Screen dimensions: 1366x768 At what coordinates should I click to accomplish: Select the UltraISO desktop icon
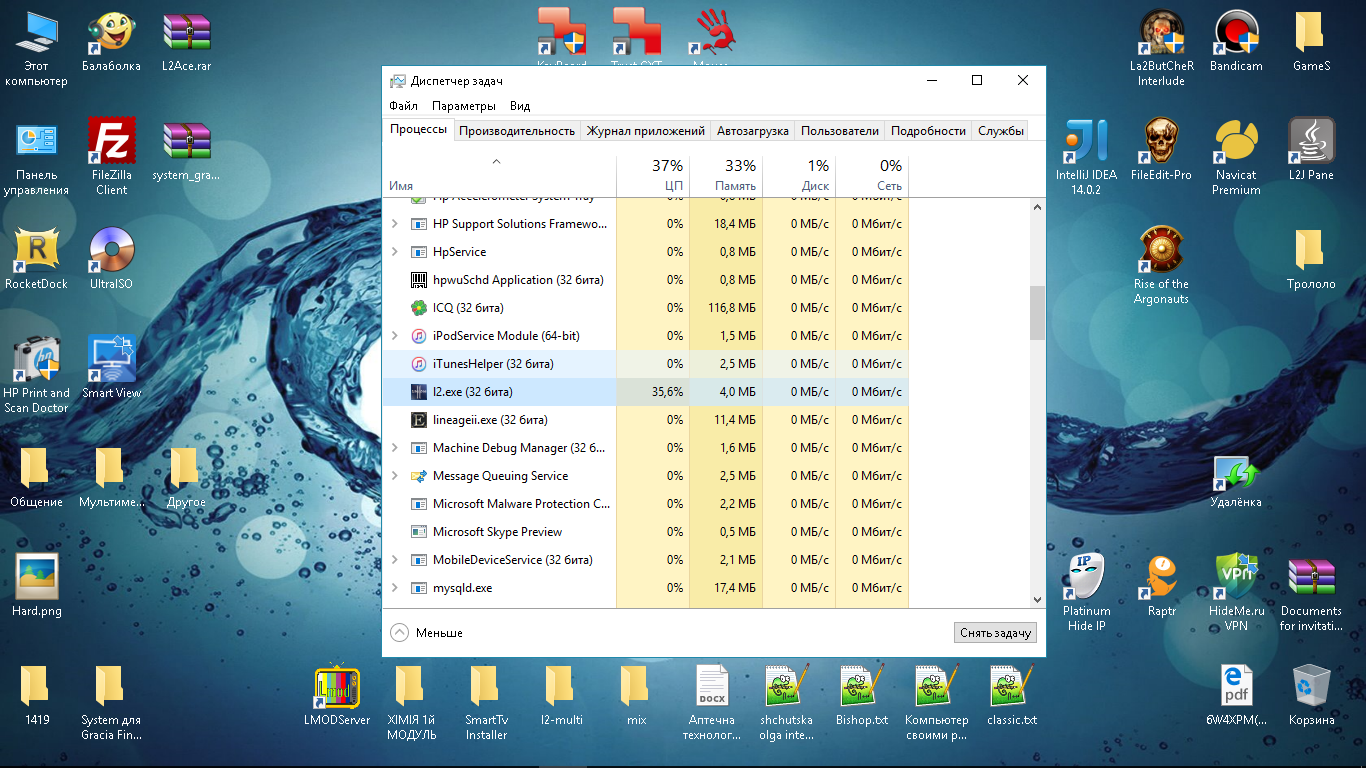(111, 258)
